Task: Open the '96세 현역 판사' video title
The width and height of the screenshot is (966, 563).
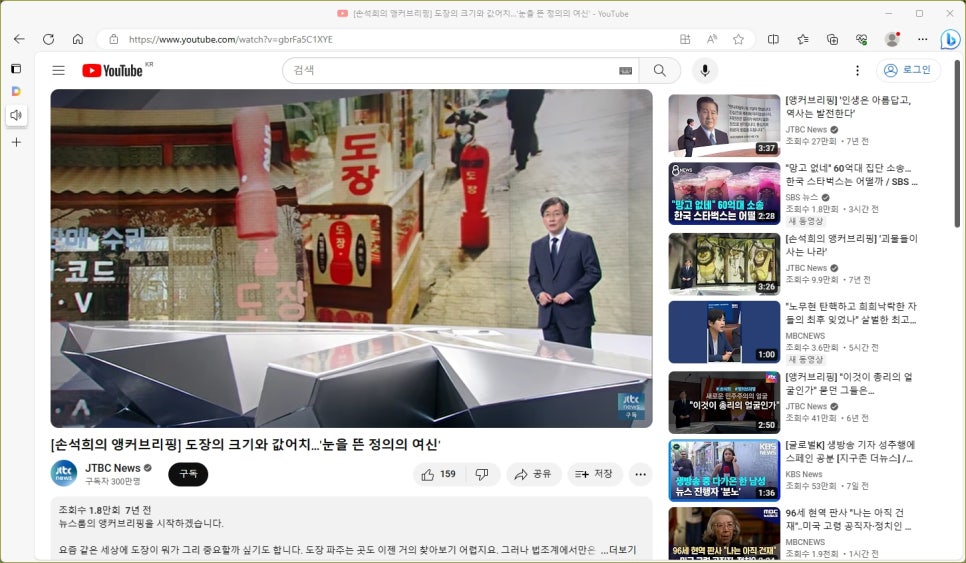Action: (x=848, y=519)
